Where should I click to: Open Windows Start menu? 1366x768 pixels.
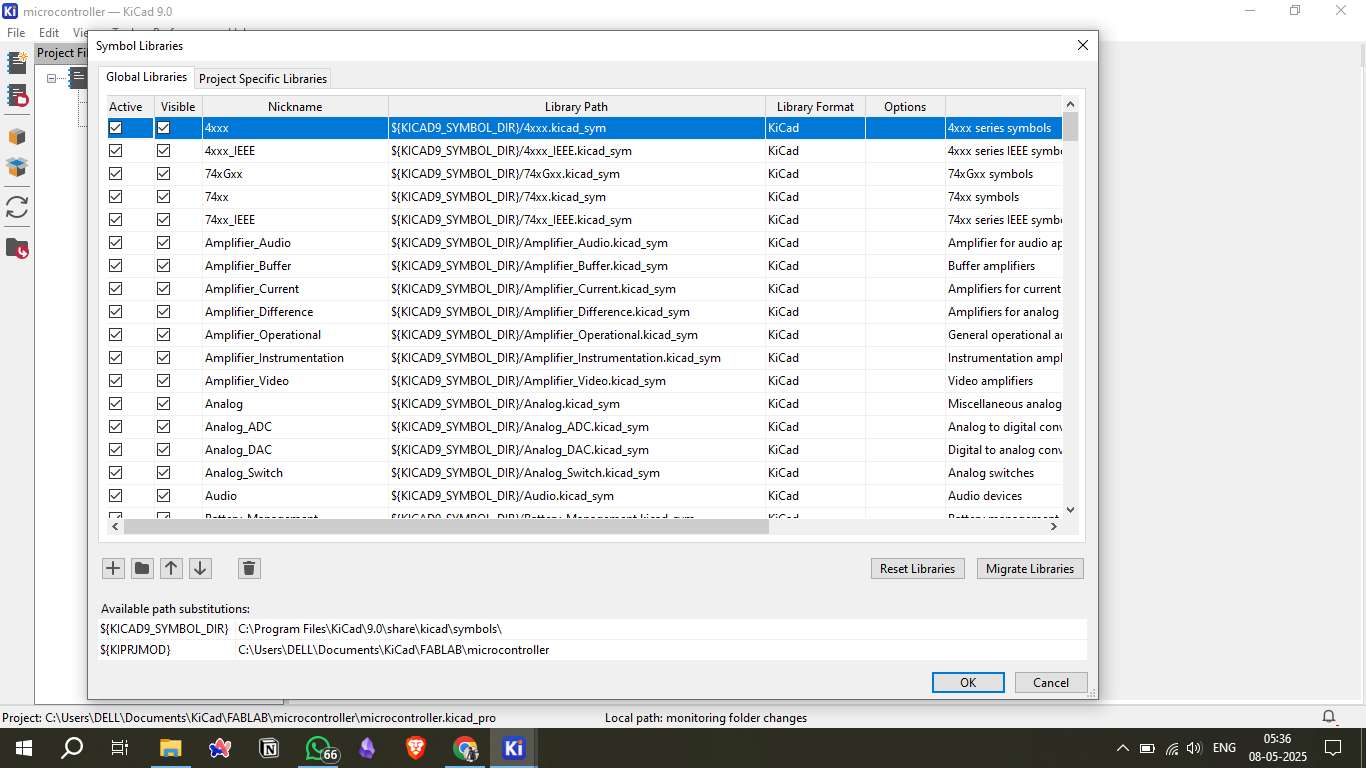23,748
